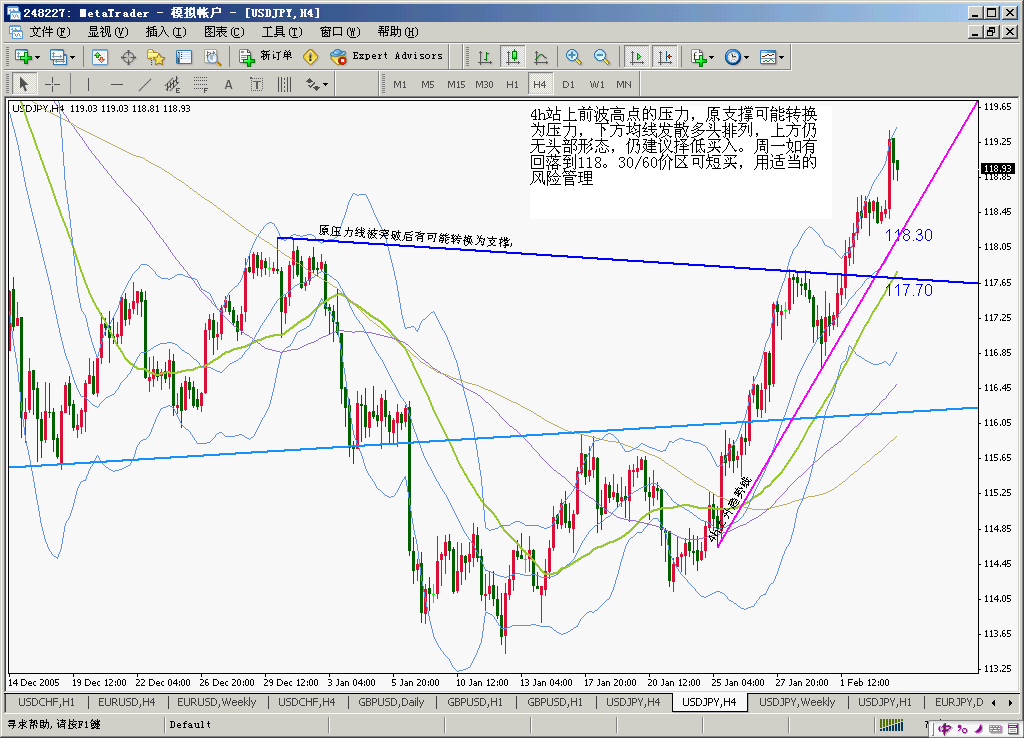The height and width of the screenshot is (738, 1024).
Task: Select the arrow cursor tool
Action: [24, 84]
